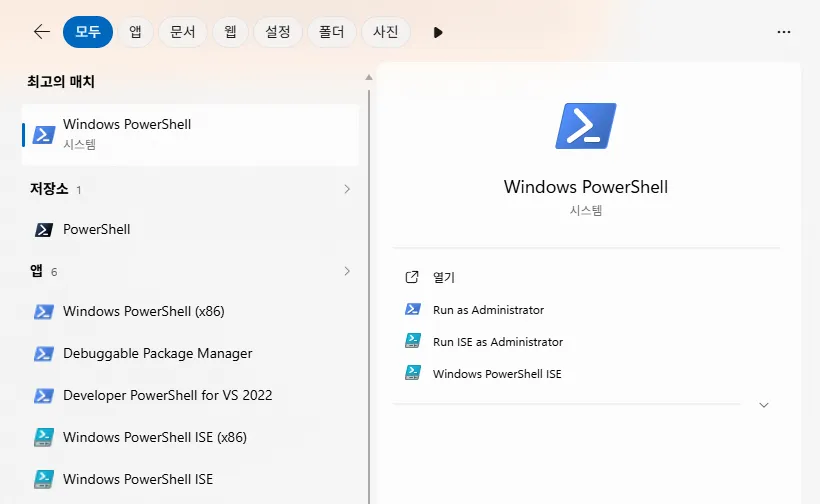Click the Windows PowerShell (x86) icon
The width and height of the screenshot is (820, 504).
44,312
